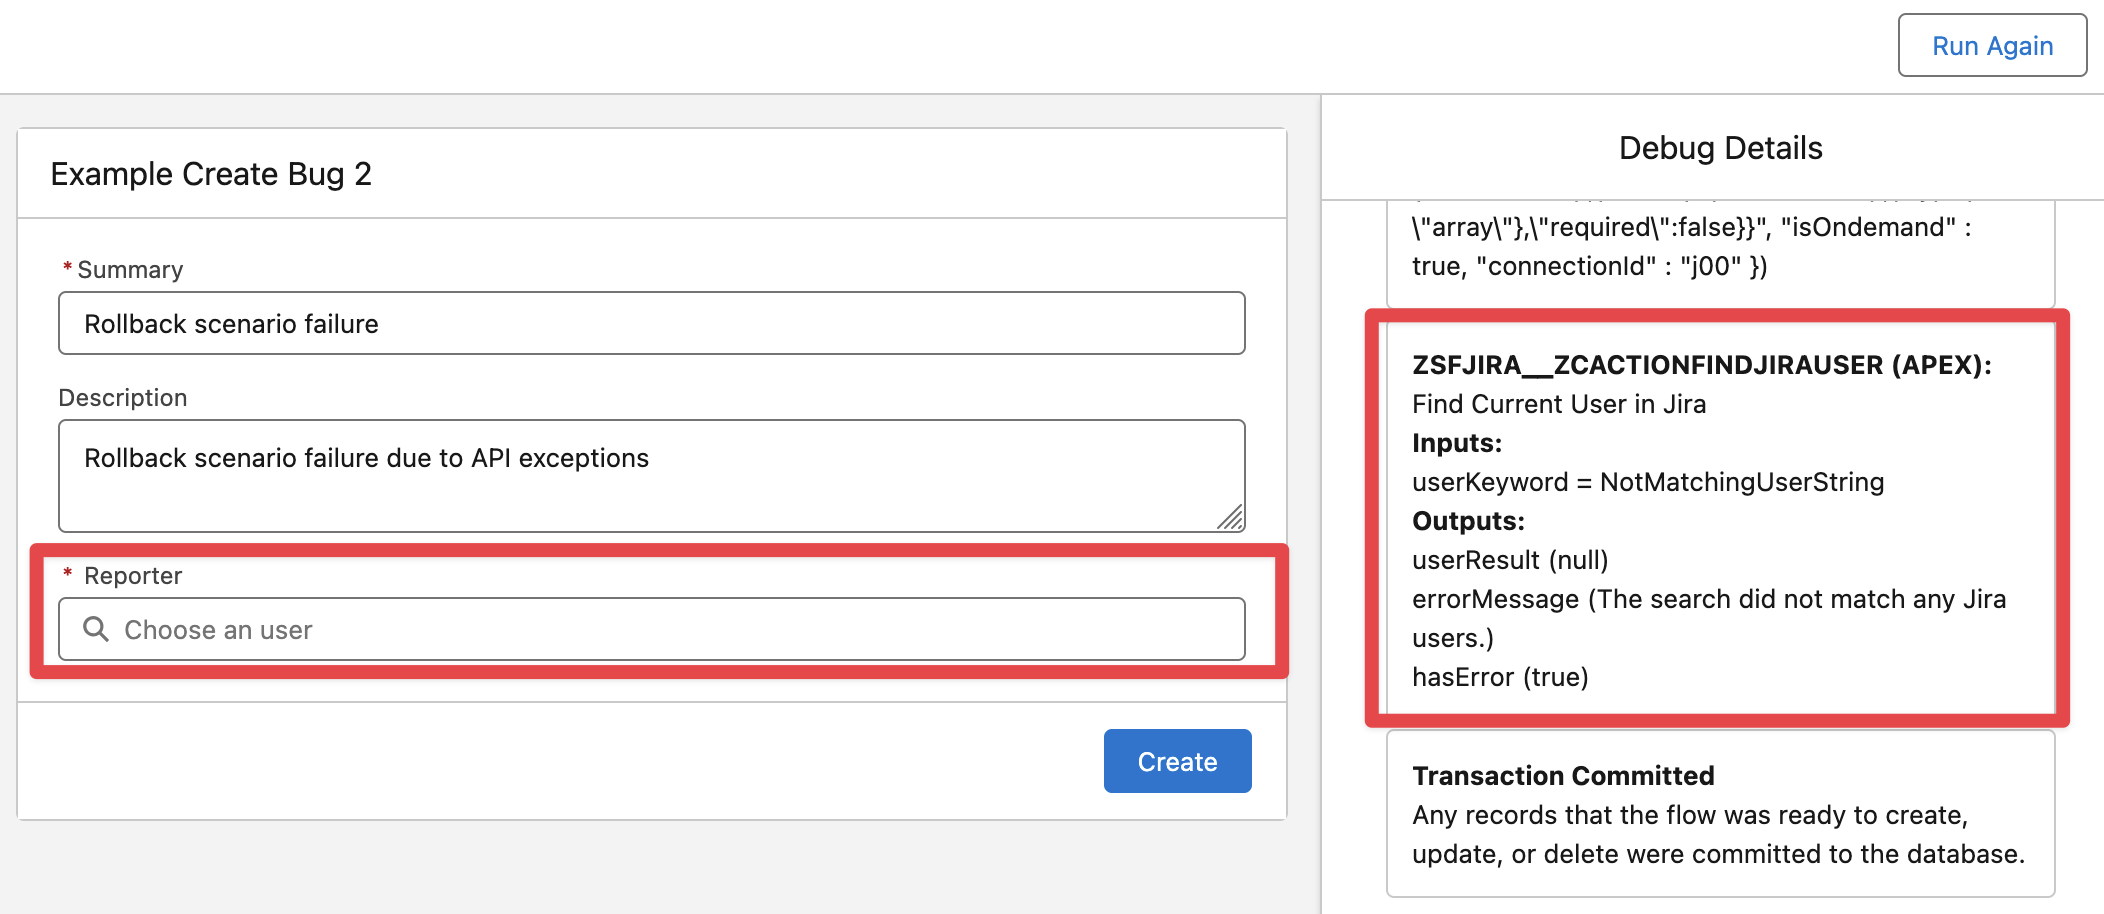
Task: Click the 'Find Current User in Jira' text
Action: pyautogui.click(x=1558, y=404)
